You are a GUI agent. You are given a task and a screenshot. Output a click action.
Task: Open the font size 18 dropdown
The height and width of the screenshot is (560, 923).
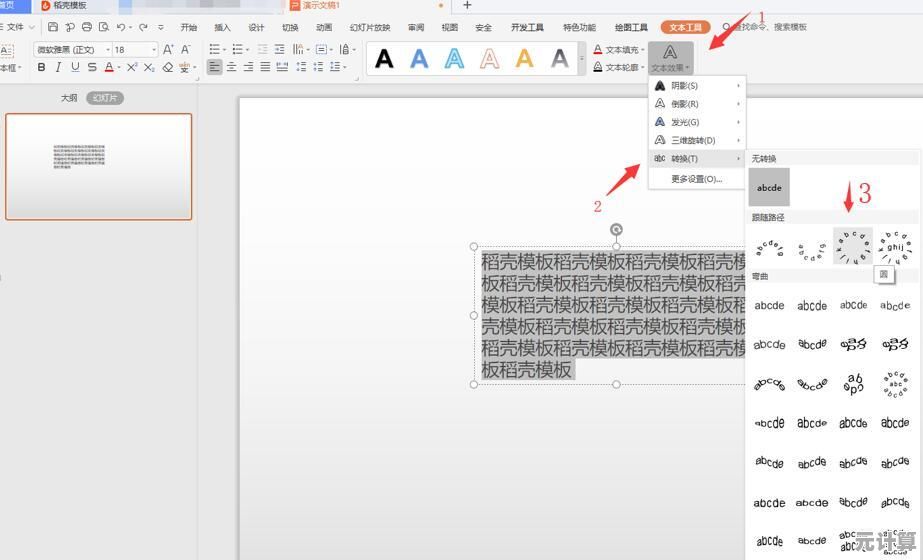[135, 49]
